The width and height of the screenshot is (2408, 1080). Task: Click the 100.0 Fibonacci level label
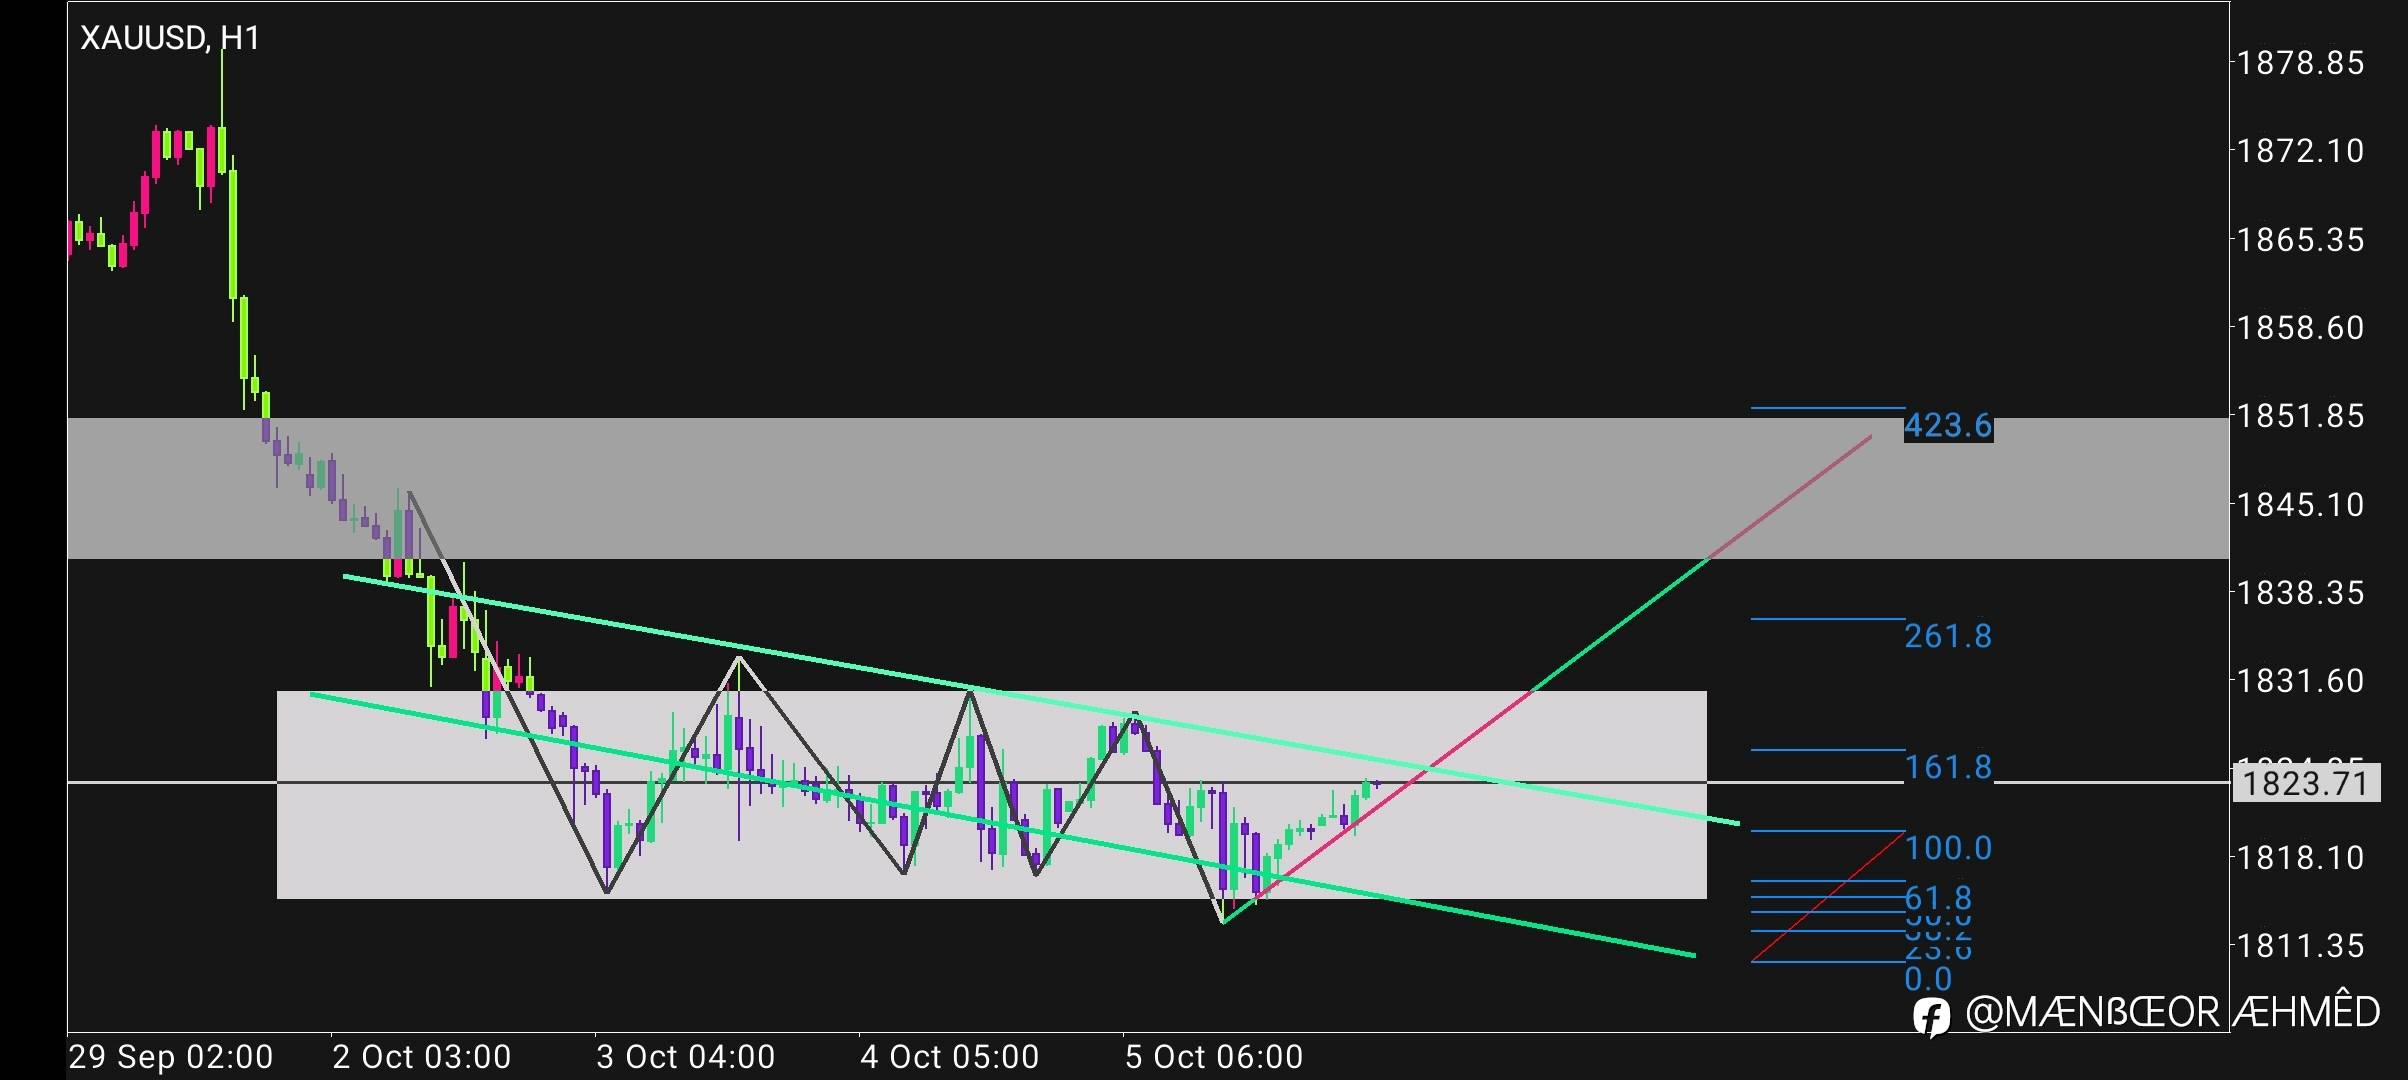tap(1947, 848)
